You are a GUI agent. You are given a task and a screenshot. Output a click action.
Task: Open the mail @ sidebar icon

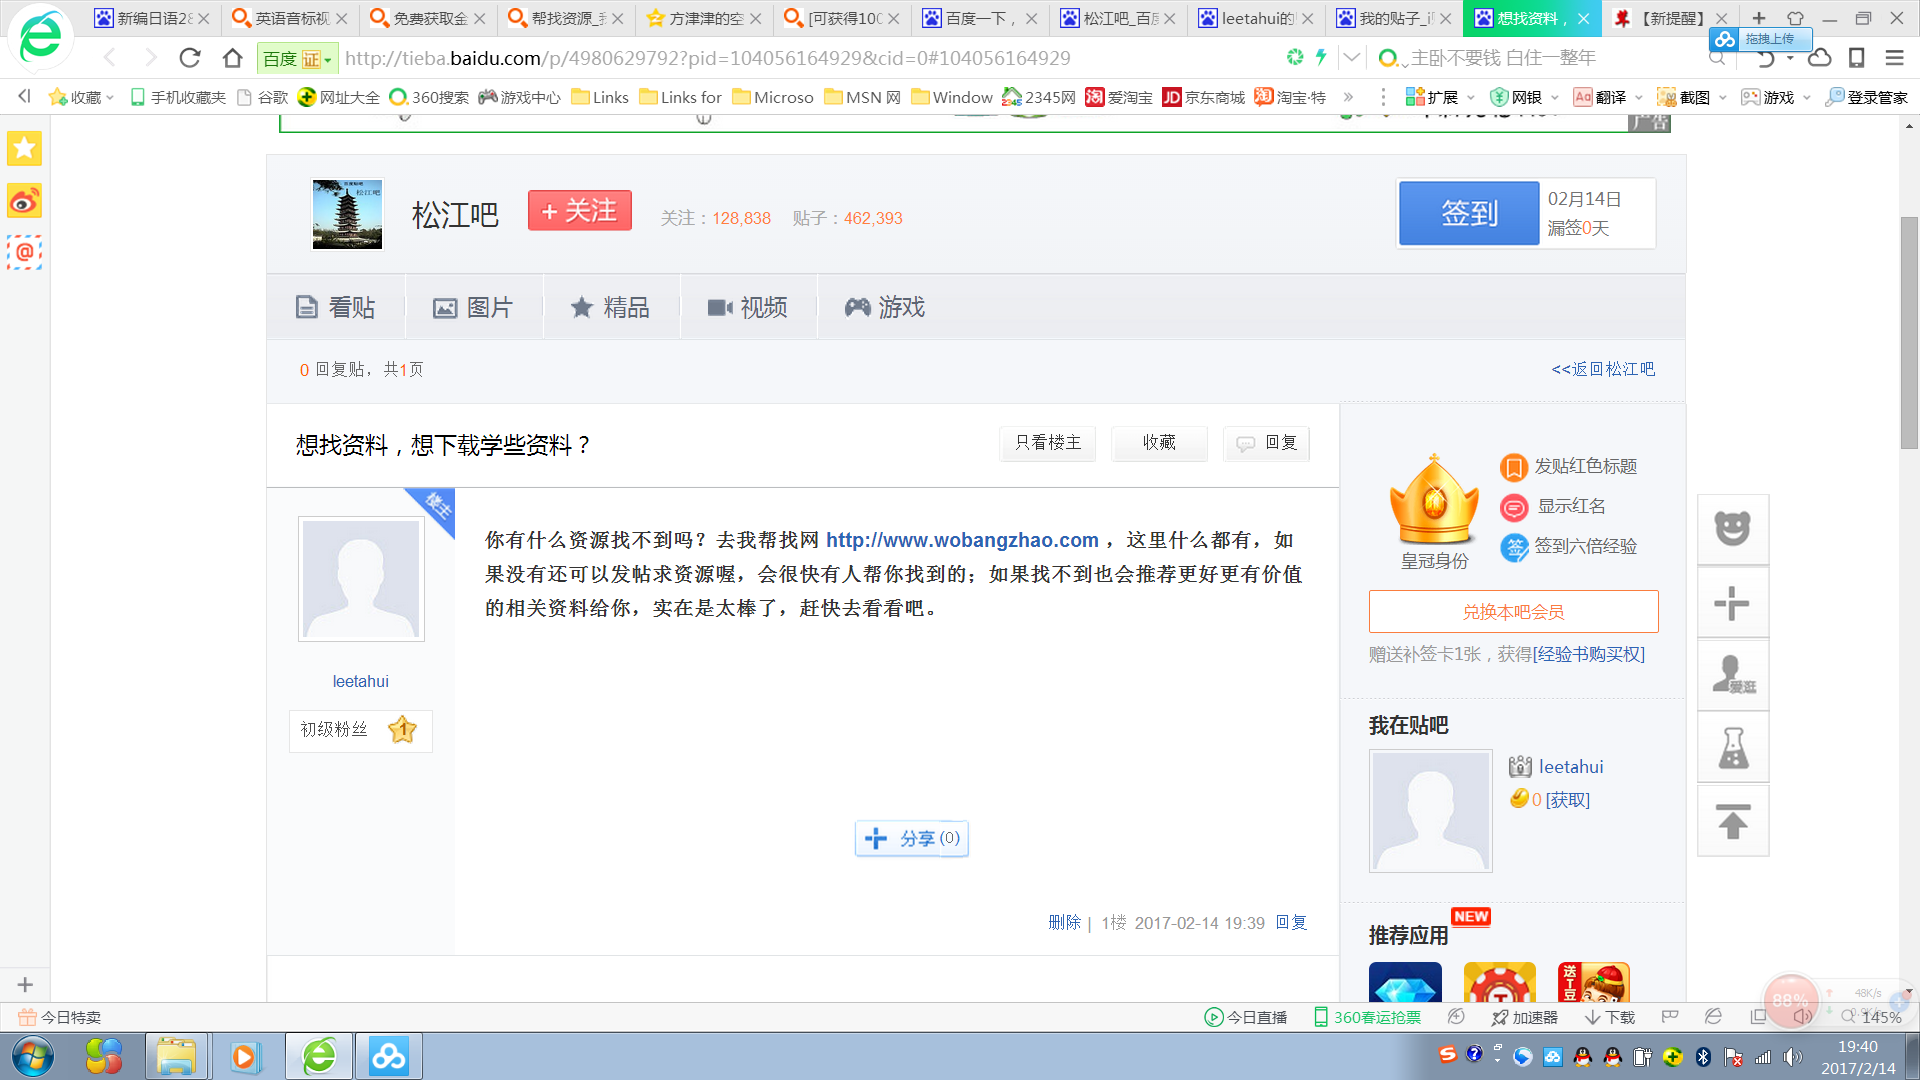tap(24, 252)
